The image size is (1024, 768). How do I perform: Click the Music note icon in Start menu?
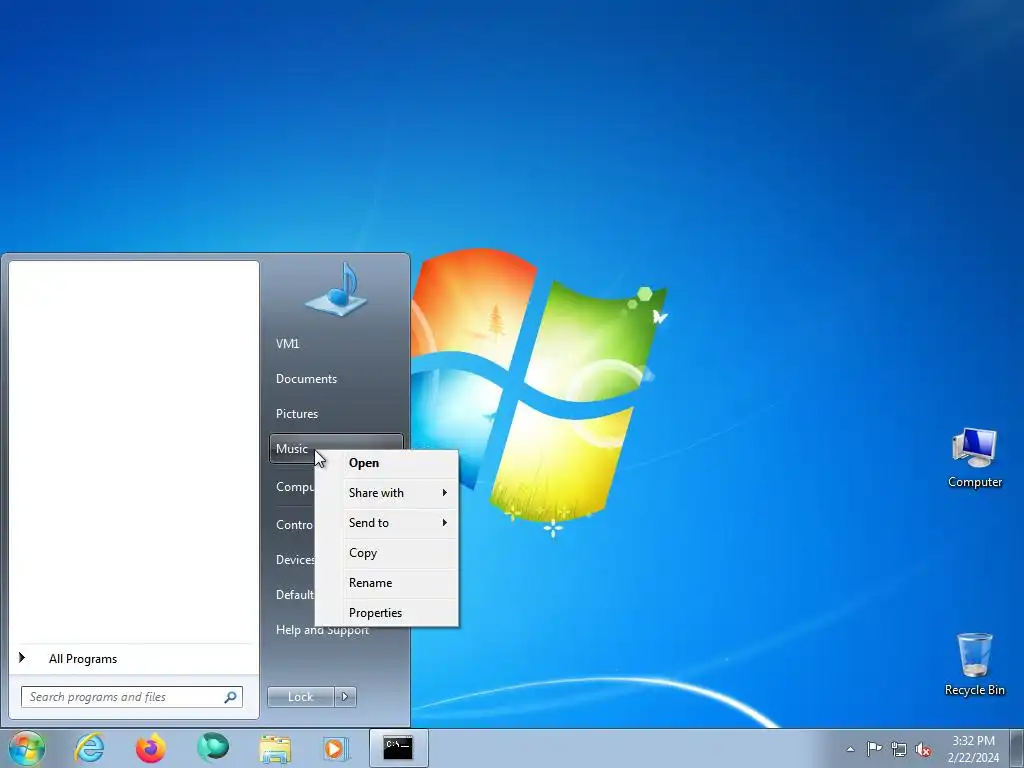click(x=336, y=290)
